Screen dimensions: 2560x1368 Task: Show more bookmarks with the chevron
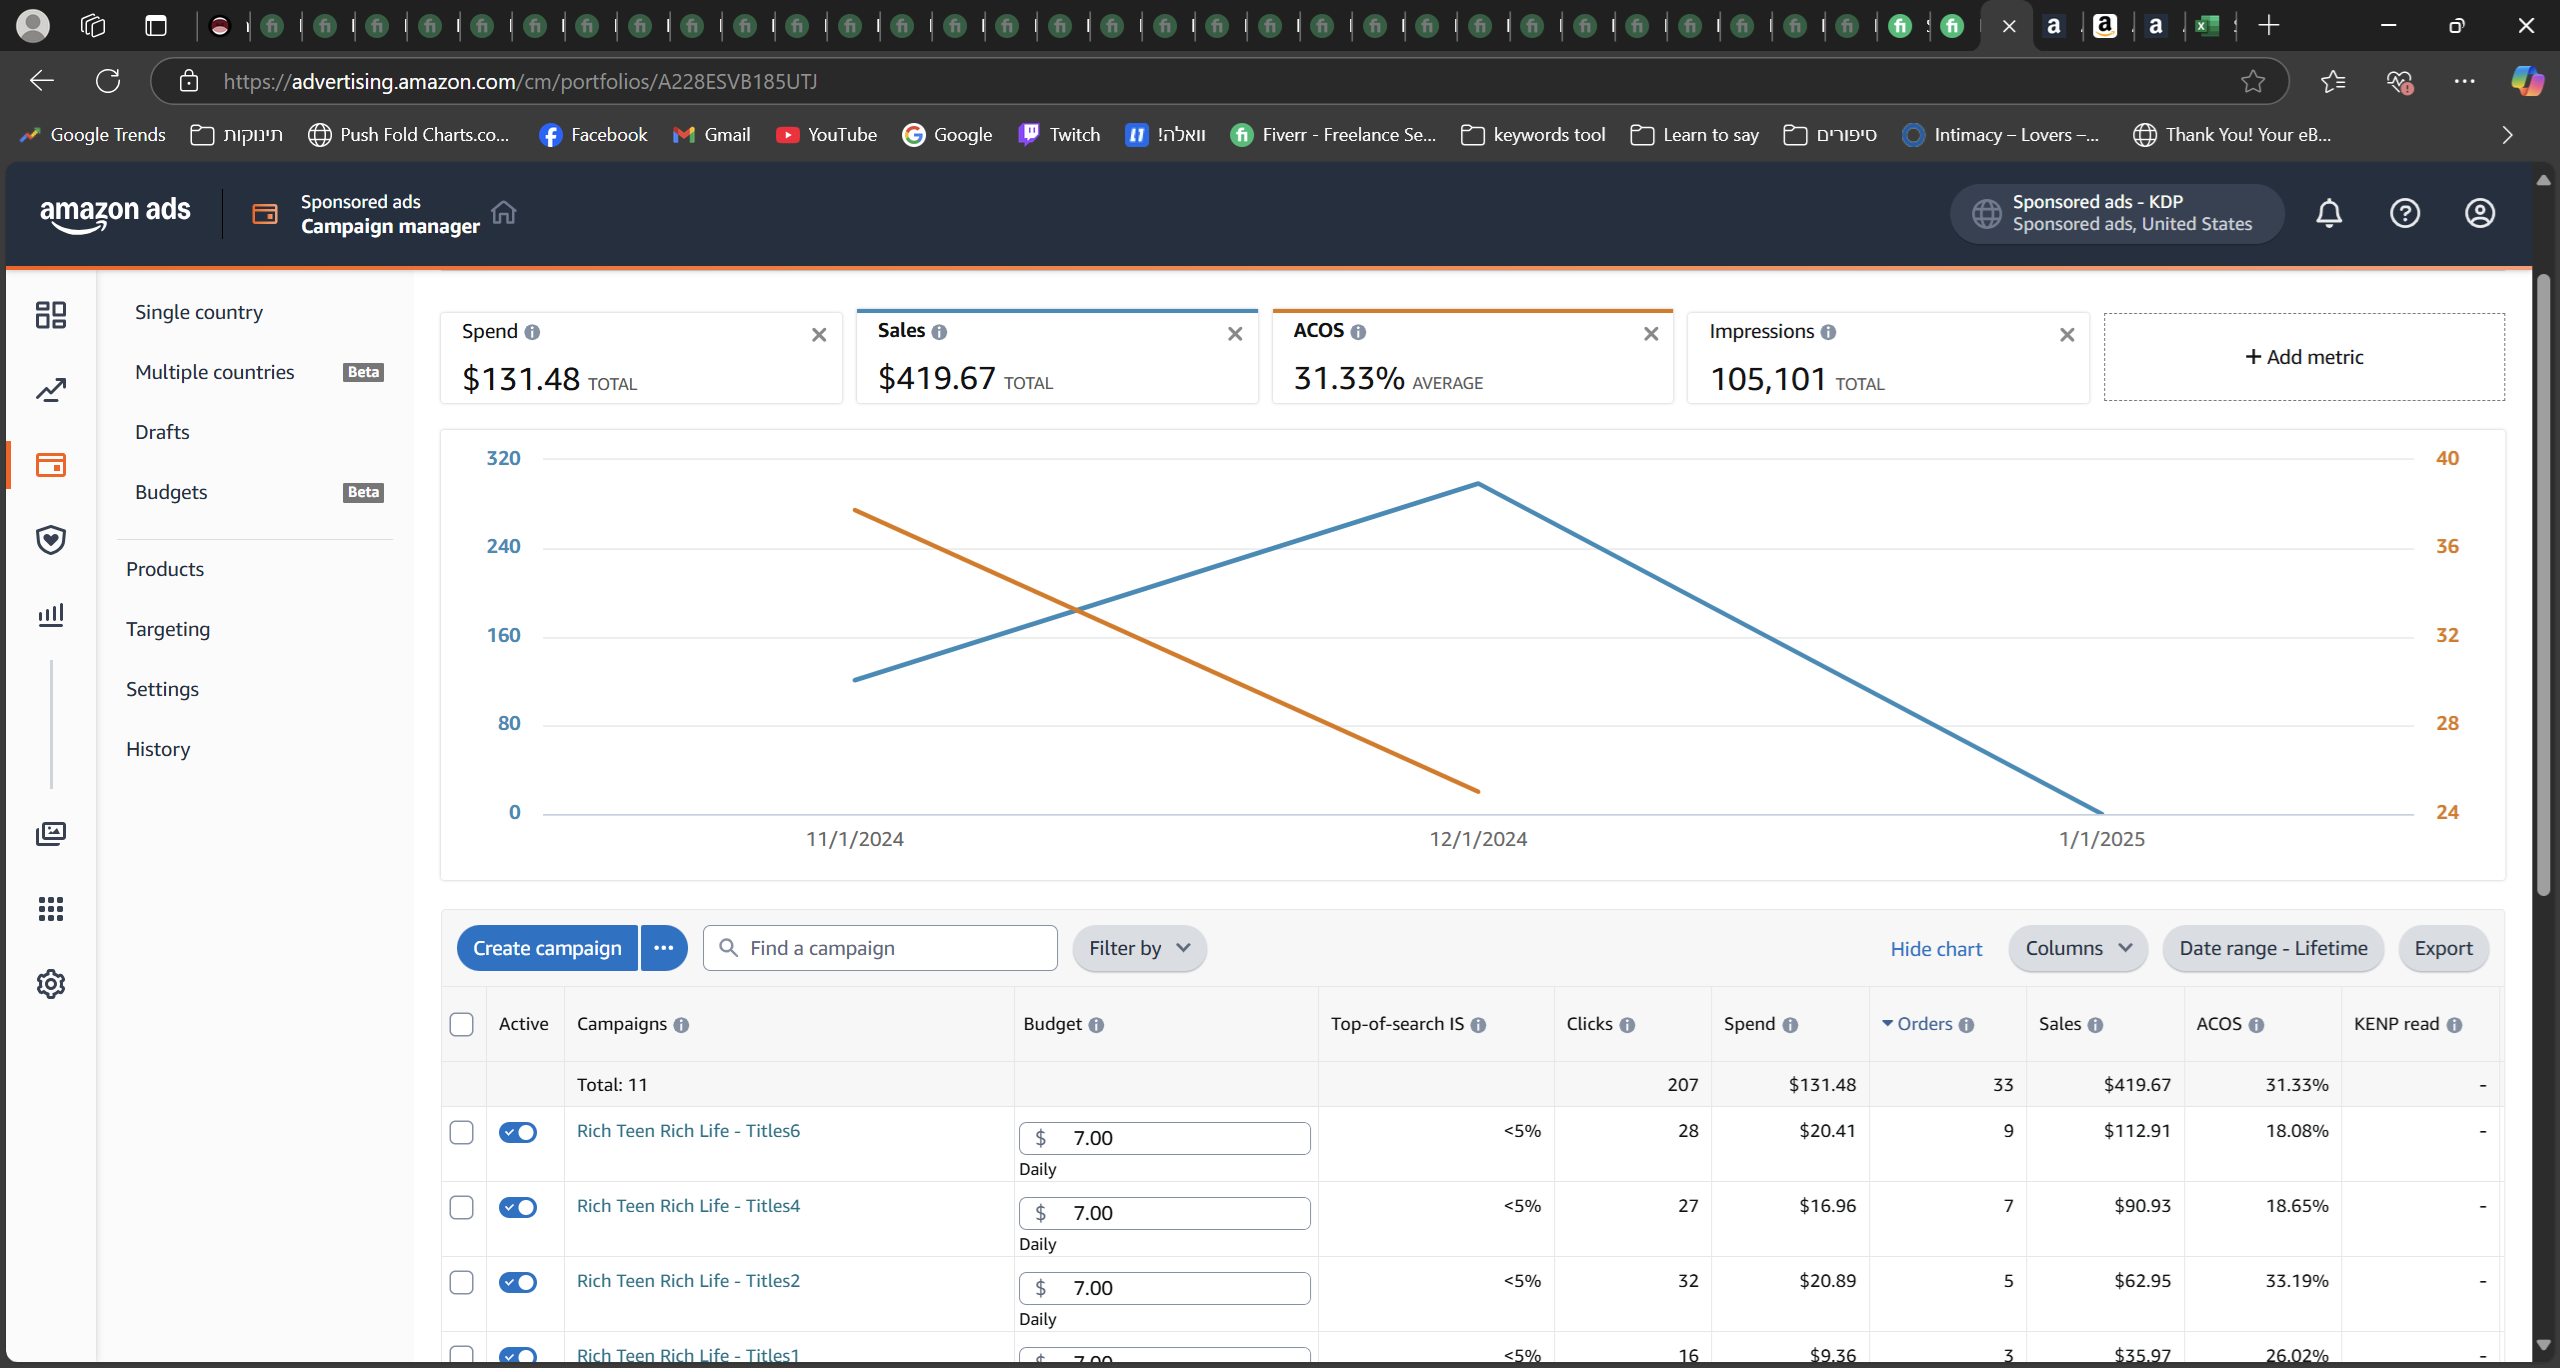[x=2507, y=135]
